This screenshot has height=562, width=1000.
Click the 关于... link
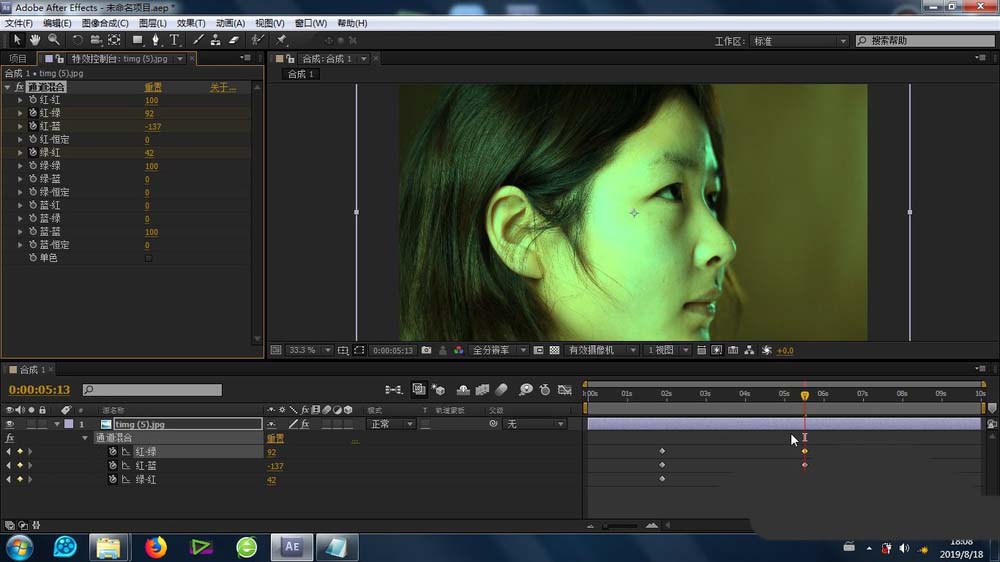click(x=223, y=87)
